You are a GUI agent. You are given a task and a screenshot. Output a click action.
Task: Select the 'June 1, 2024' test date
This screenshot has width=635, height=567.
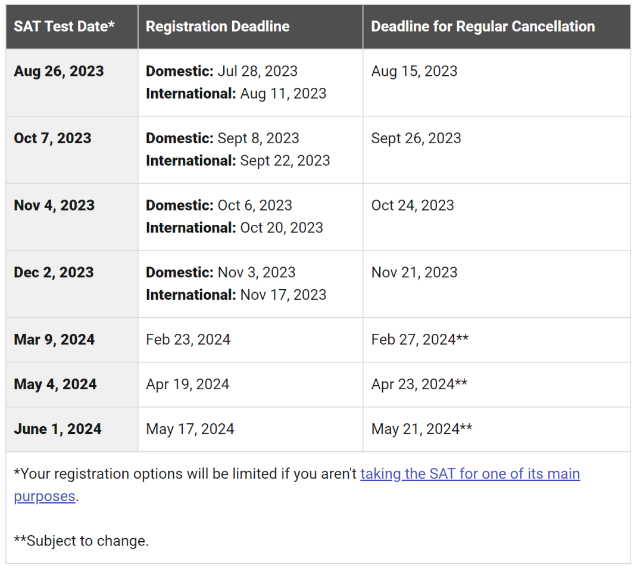click(58, 429)
